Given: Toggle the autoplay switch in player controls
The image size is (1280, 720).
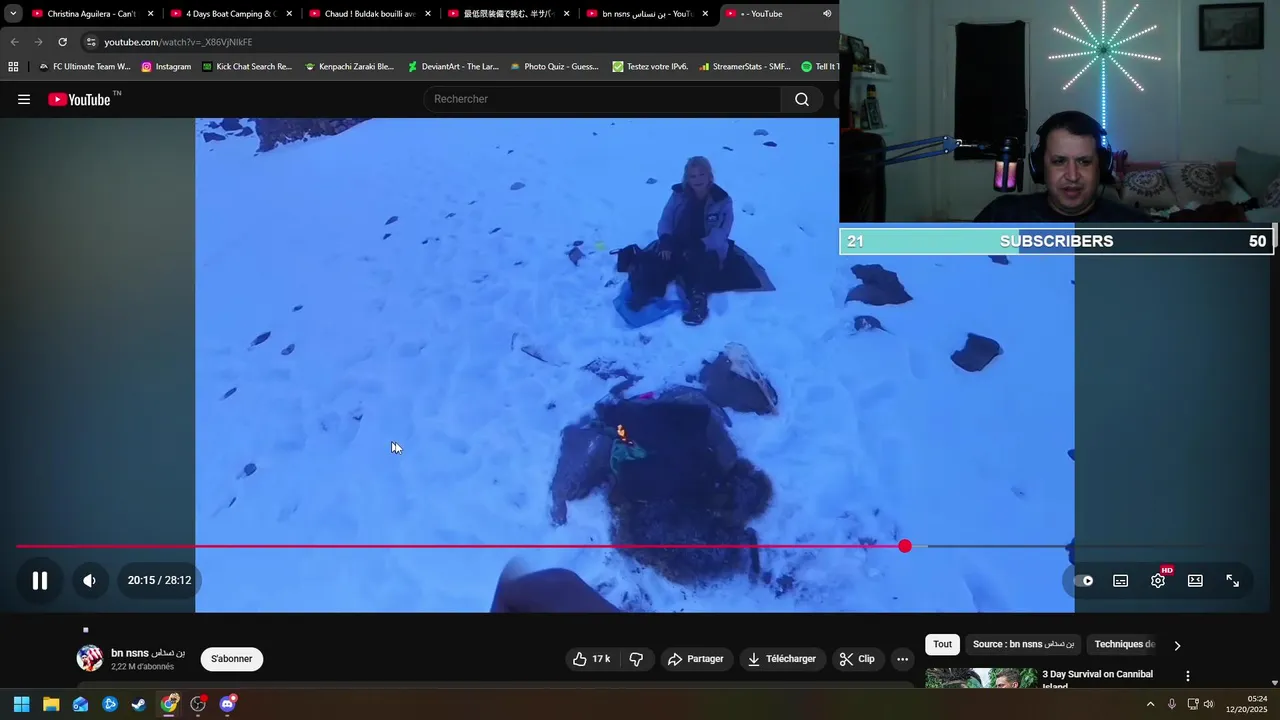Looking at the screenshot, I should click(x=1084, y=580).
